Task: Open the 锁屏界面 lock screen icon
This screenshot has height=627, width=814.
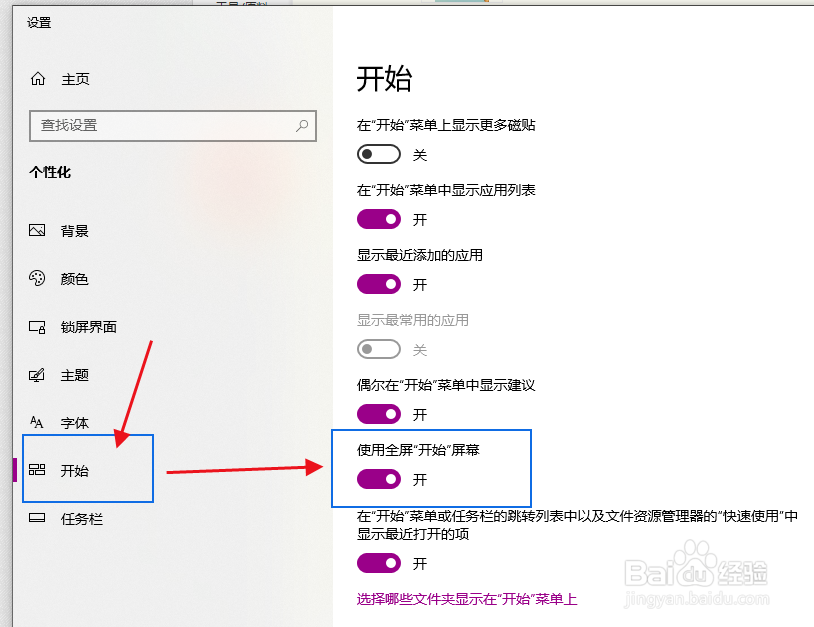Action: 36,326
